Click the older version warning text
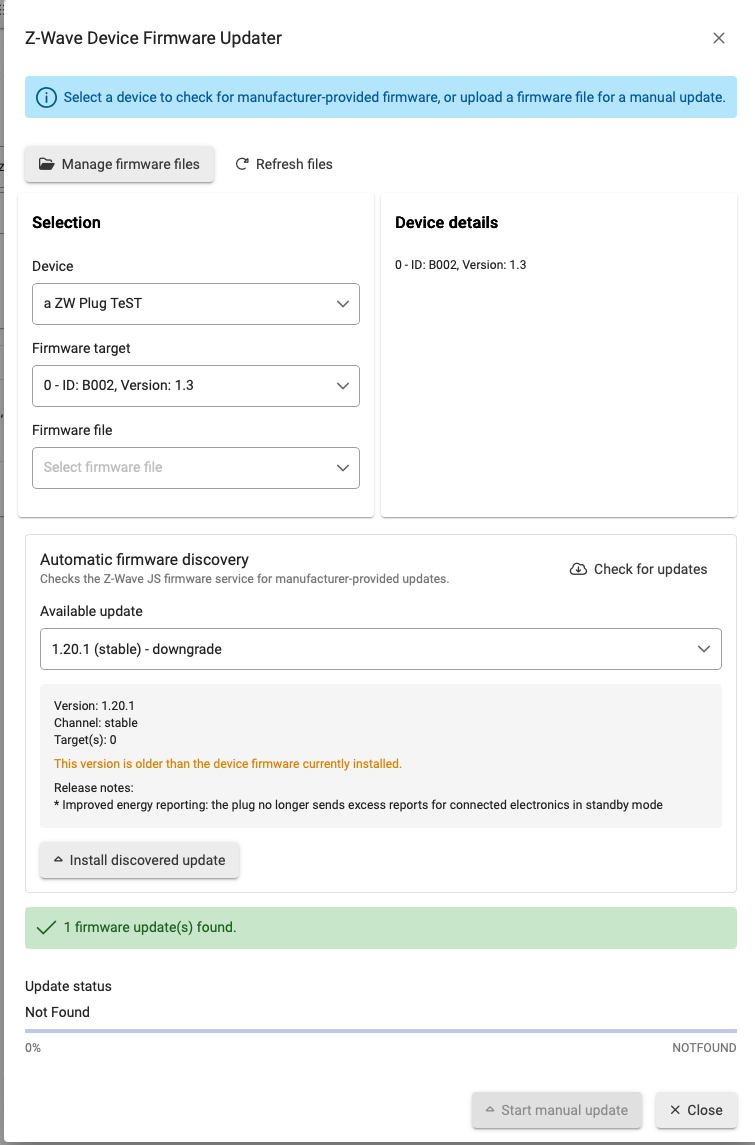The image size is (755, 1145). 228,764
